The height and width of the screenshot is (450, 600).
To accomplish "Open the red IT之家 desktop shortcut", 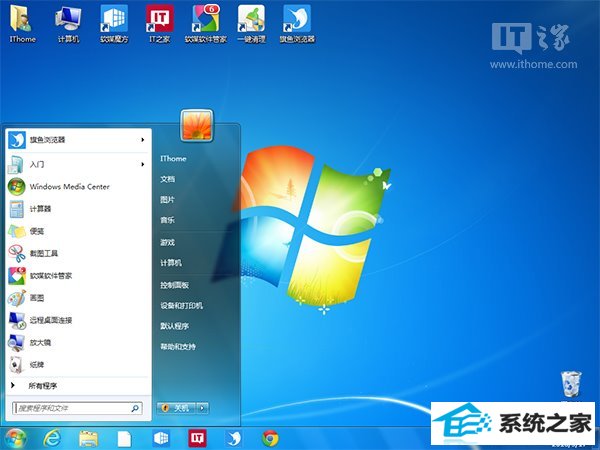I will (160, 24).
